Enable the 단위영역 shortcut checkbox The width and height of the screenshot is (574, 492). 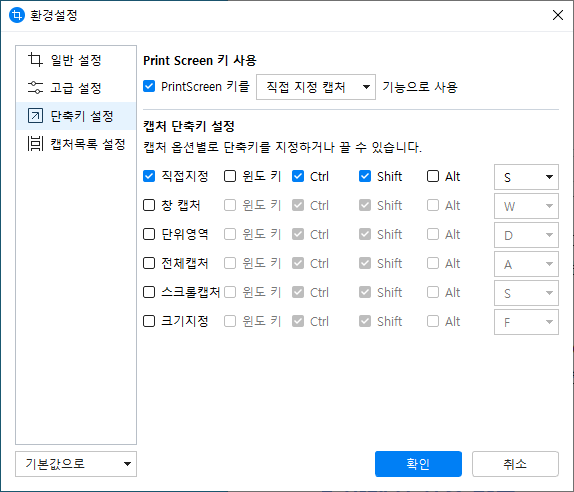(x=149, y=234)
